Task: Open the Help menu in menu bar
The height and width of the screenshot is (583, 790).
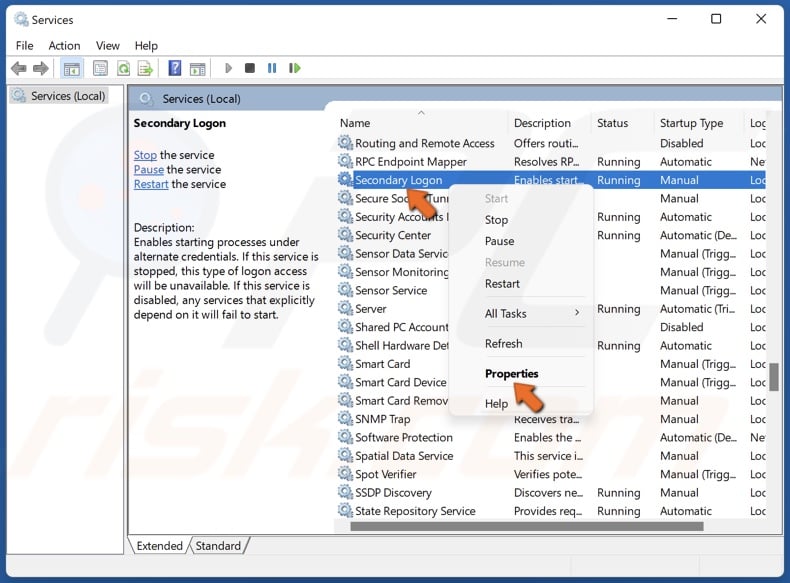Action: click(146, 45)
